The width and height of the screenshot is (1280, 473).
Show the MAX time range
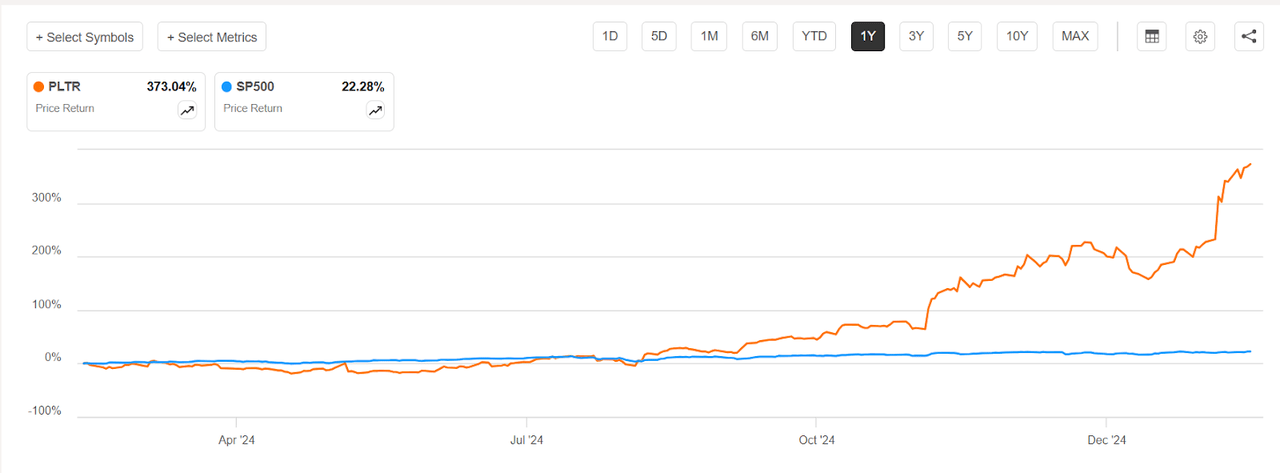[x=1075, y=37]
